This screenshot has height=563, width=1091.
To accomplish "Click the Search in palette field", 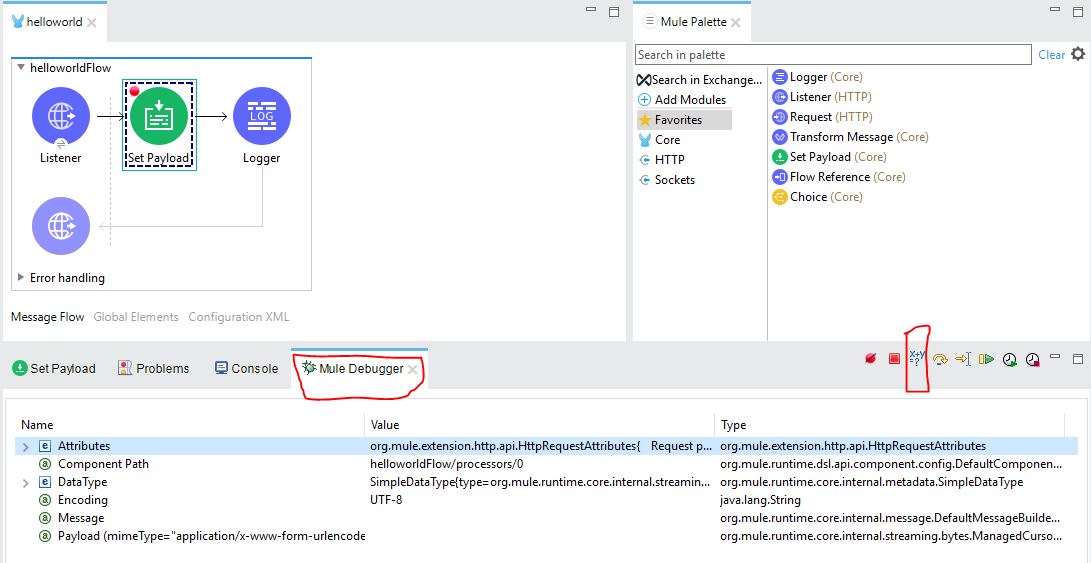I will tap(832, 55).
